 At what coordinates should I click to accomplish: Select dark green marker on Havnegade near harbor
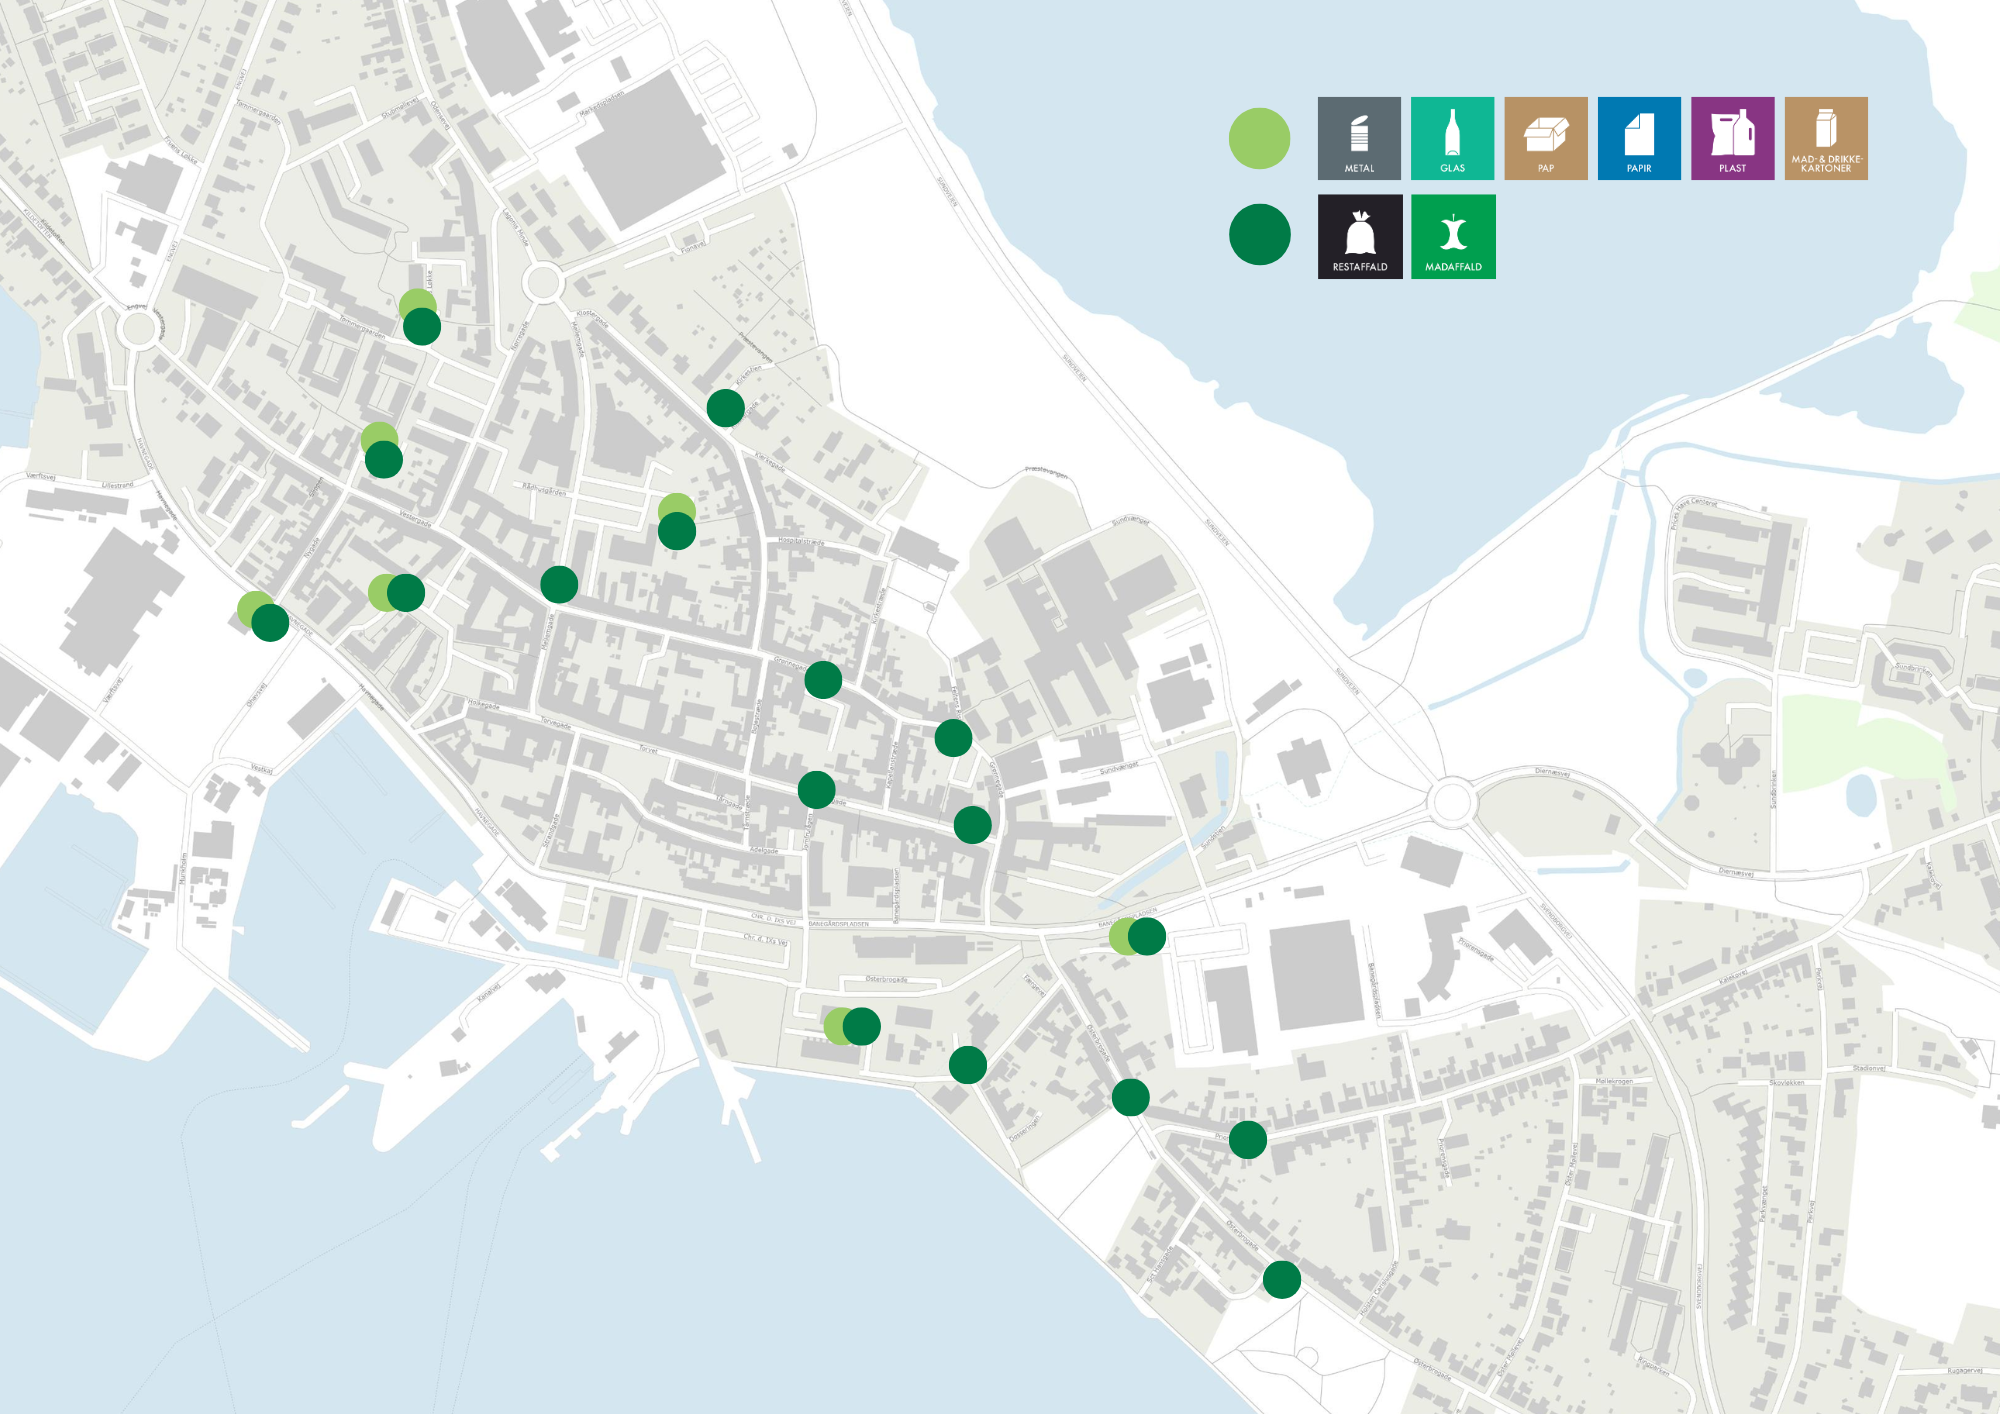270,622
